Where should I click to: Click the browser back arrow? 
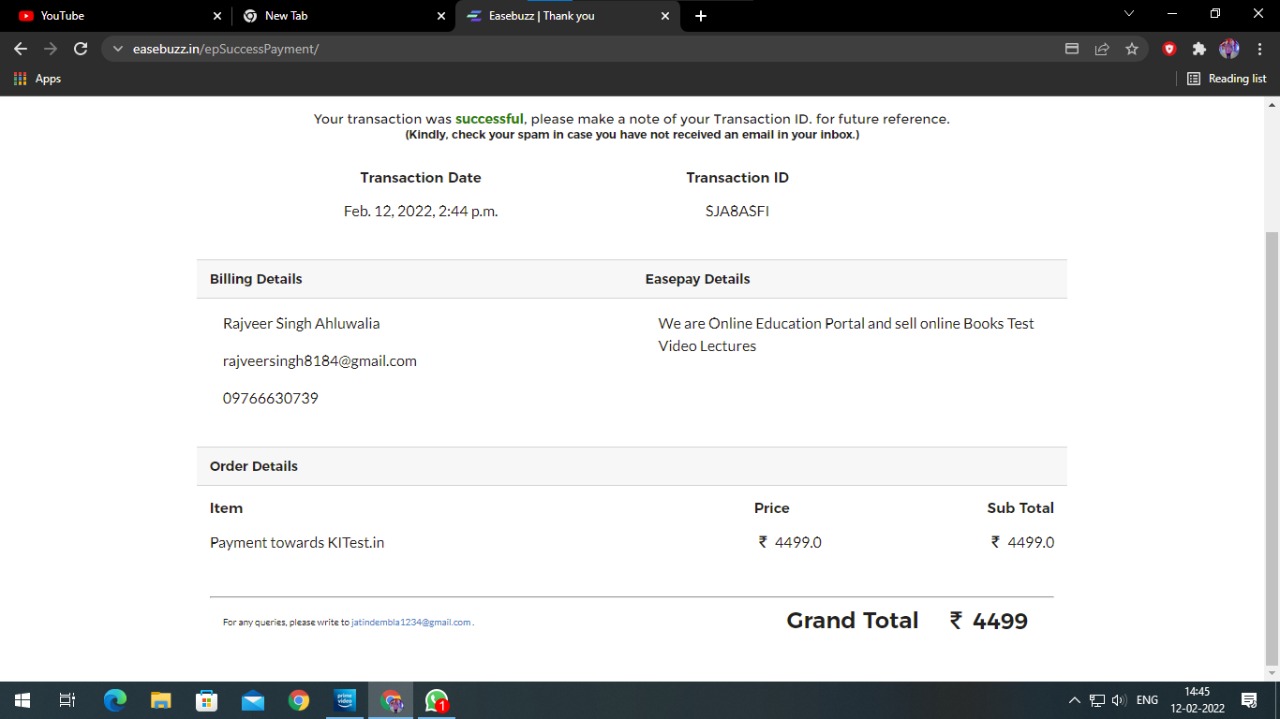pyautogui.click(x=20, y=48)
